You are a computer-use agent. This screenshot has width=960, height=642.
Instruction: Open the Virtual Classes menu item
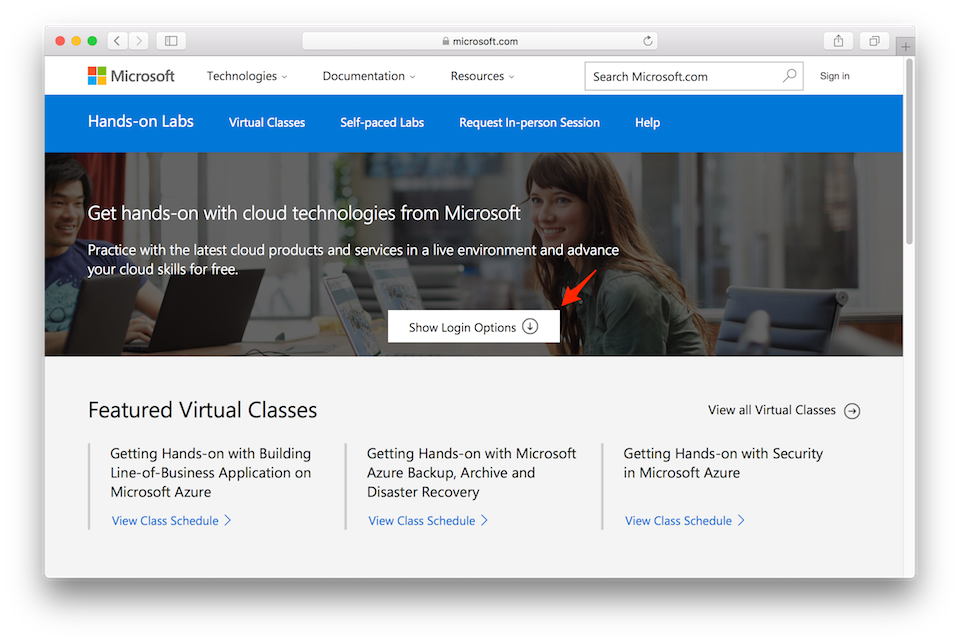[266, 122]
